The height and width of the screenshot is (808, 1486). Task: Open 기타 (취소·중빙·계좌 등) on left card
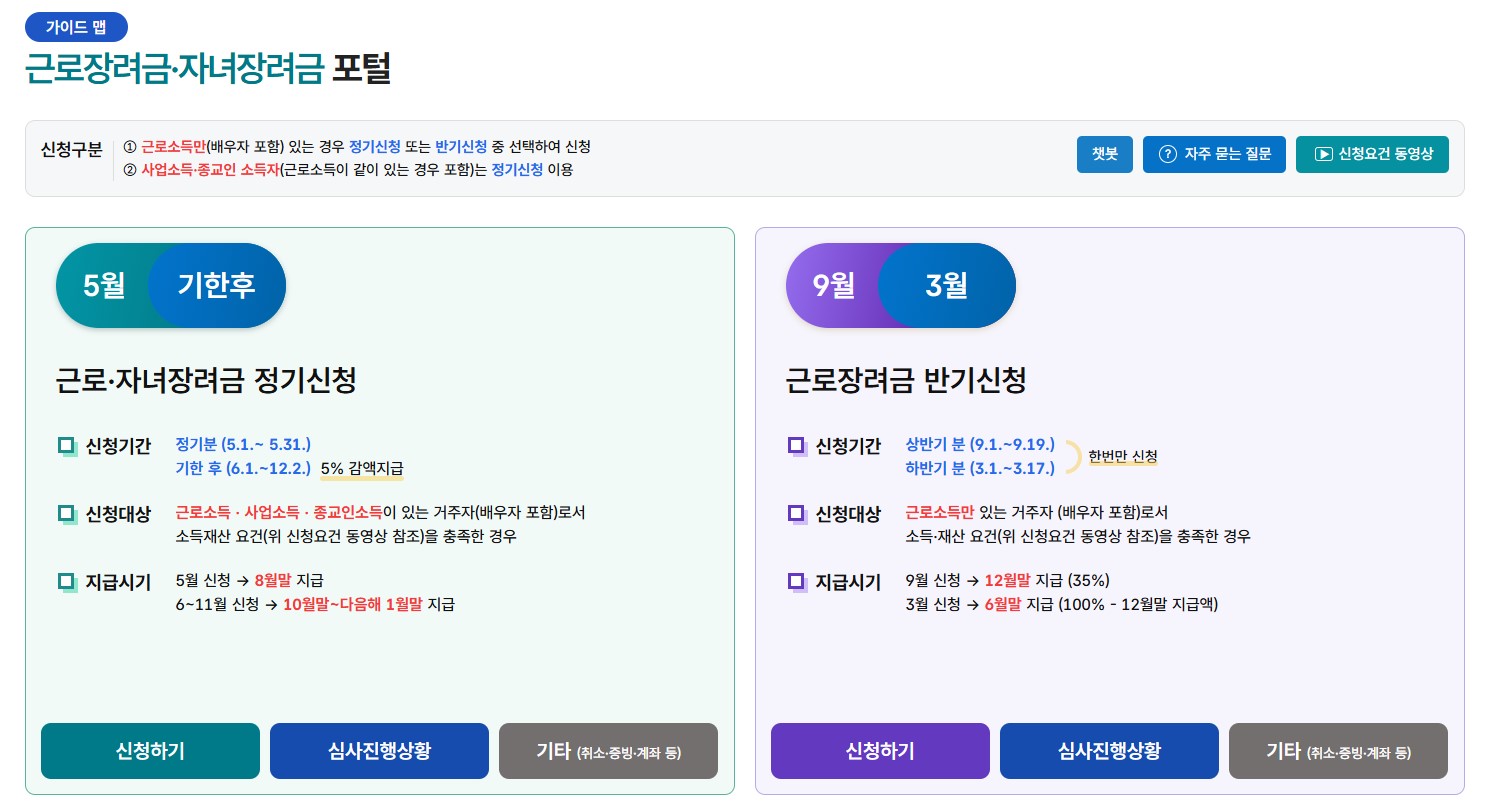pyautogui.click(x=608, y=751)
